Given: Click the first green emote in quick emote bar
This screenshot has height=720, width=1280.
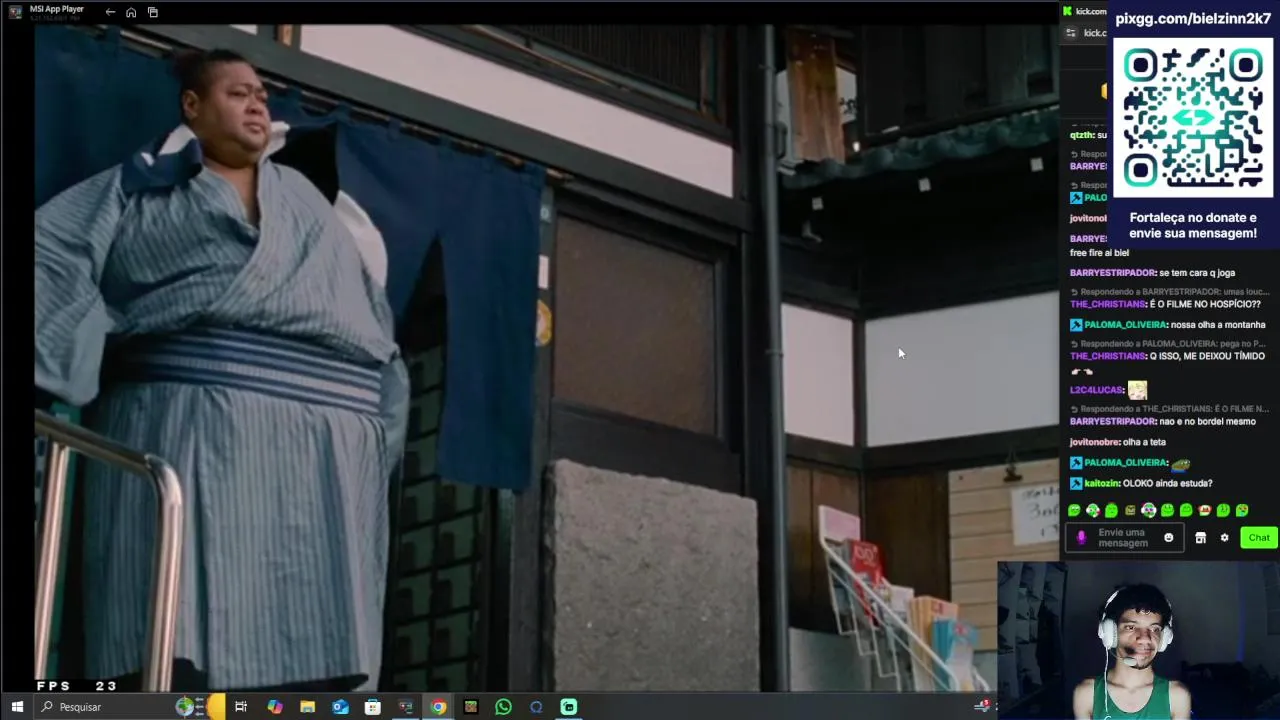Looking at the screenshot, I should pos(1074,510).
